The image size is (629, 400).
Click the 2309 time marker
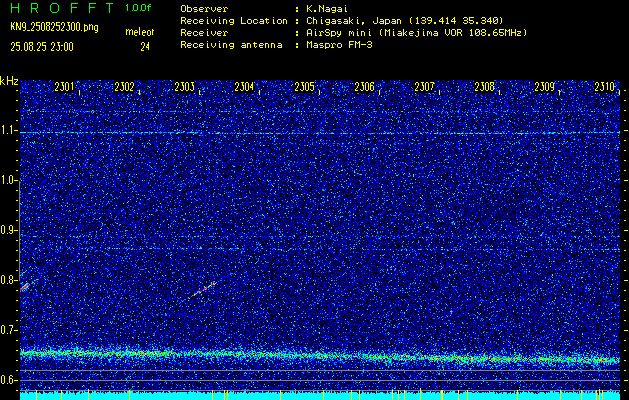click(544, 86)
